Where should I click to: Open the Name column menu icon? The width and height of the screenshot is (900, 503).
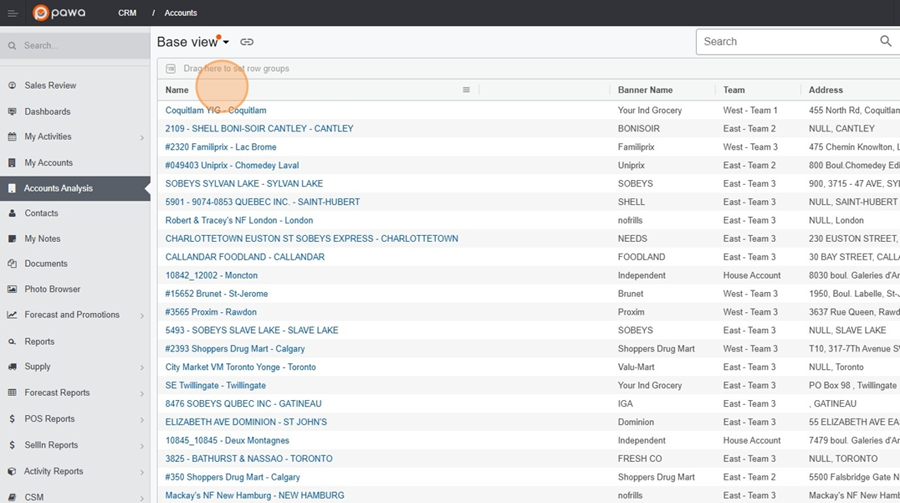(466, 90)
